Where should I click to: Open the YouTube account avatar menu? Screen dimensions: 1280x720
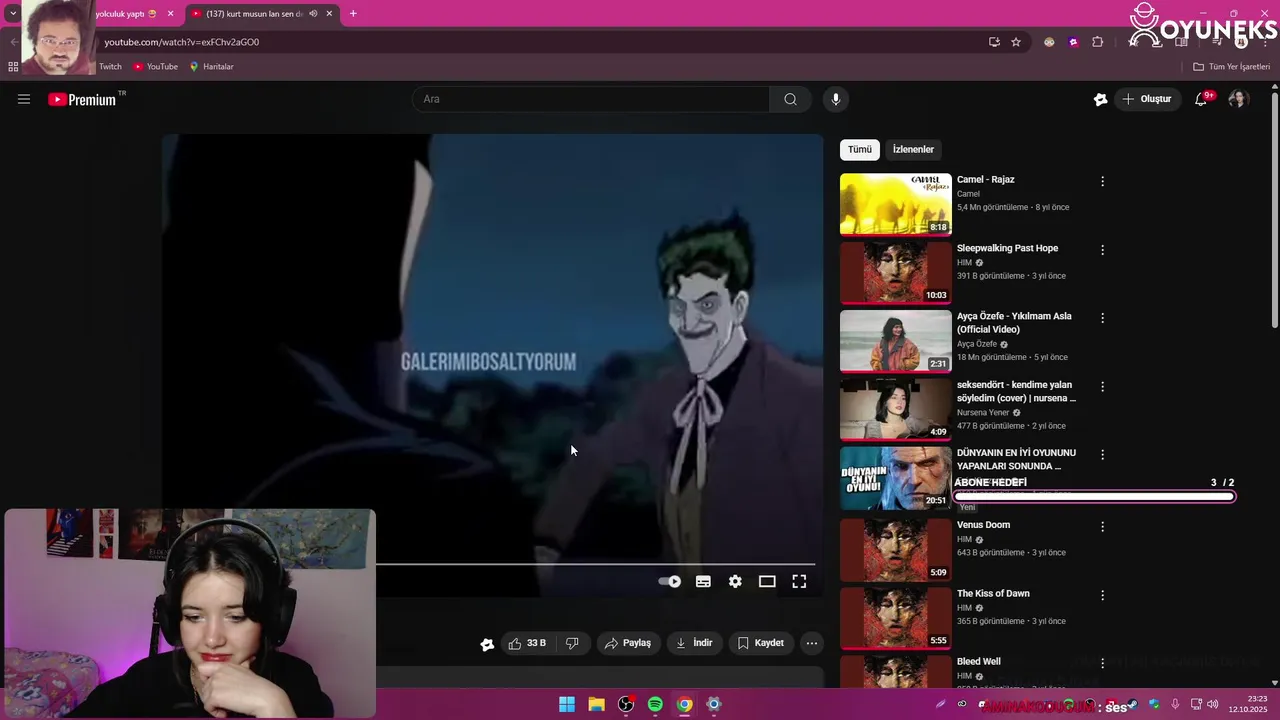[1238, 99]
